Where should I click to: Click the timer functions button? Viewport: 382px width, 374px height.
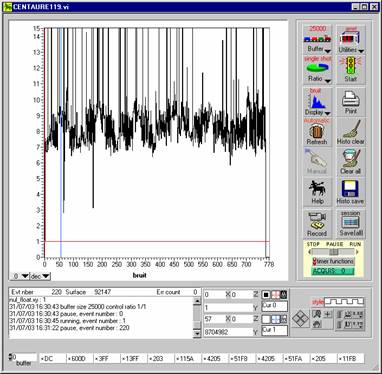click(x=333, y=261)
